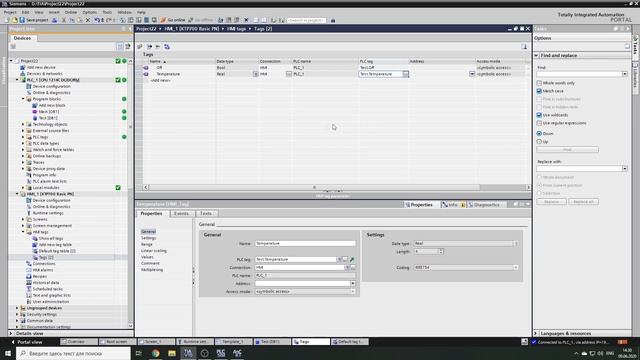Open User administration in project tree

click(x=51, y=302)
